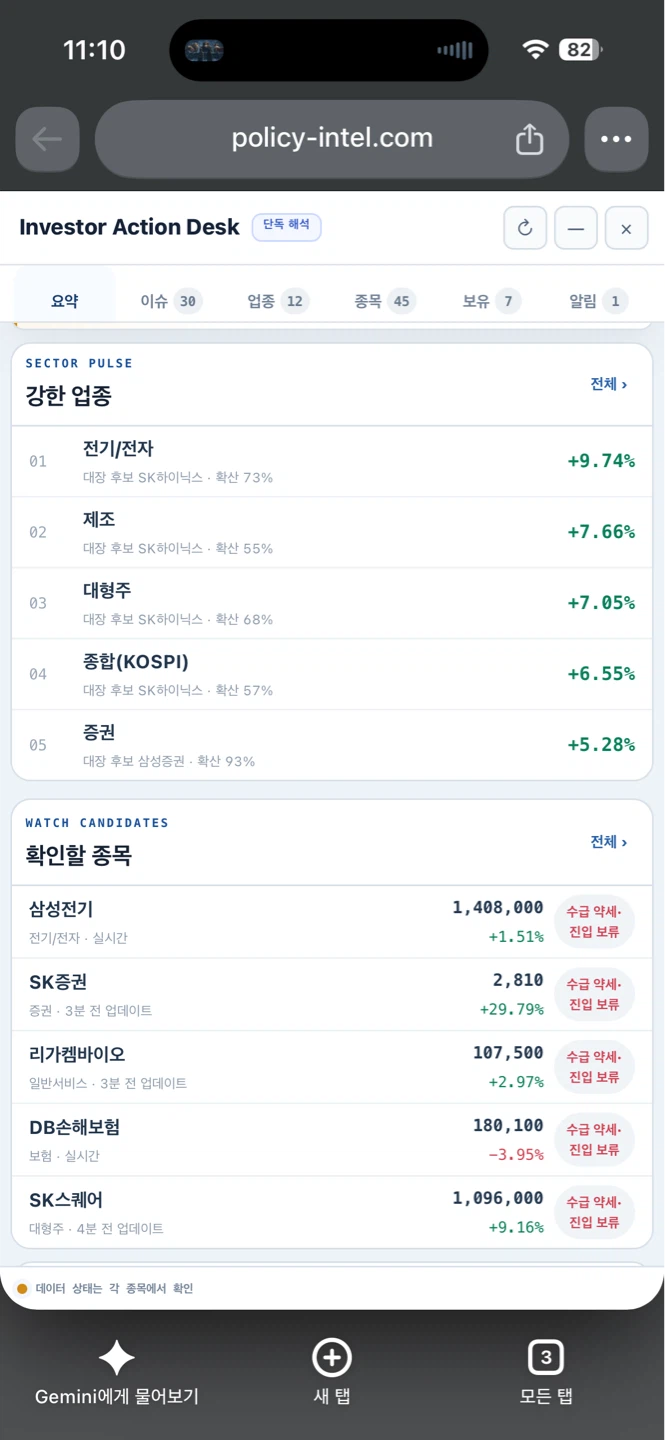The height and width of the screenshot is (1440, 665).
Task: Open the SK증권 stock row
Action: click(332, 995)
